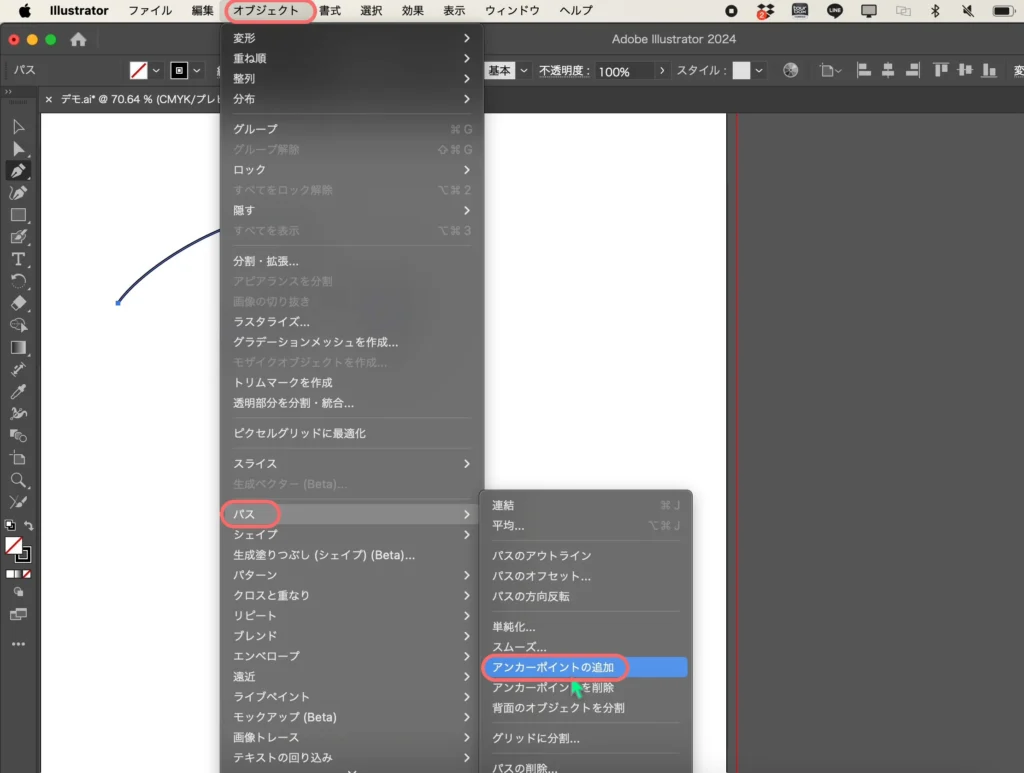Toggle macOS sound mute icon

(968, 11)
